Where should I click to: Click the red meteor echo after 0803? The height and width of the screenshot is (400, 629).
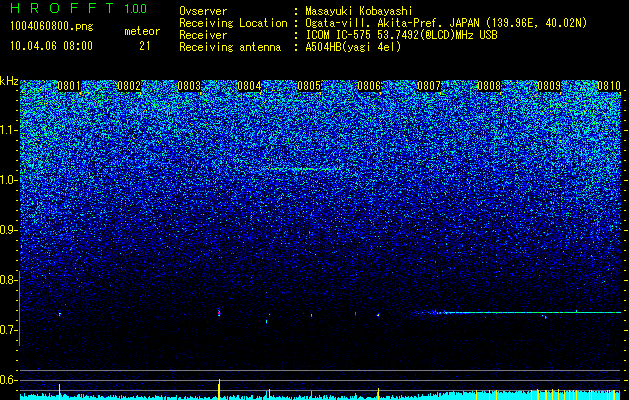(219, 313)
